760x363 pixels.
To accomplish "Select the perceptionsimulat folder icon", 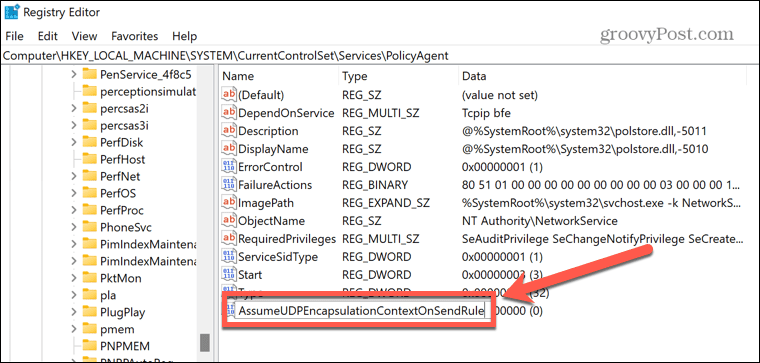I will 90,91.
